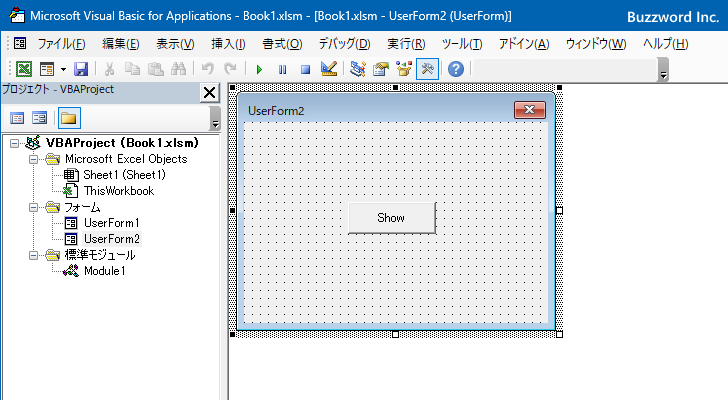Screen dimensions: 728x400
Task: Close the Project explorer panel
Action: click(209, 92)
